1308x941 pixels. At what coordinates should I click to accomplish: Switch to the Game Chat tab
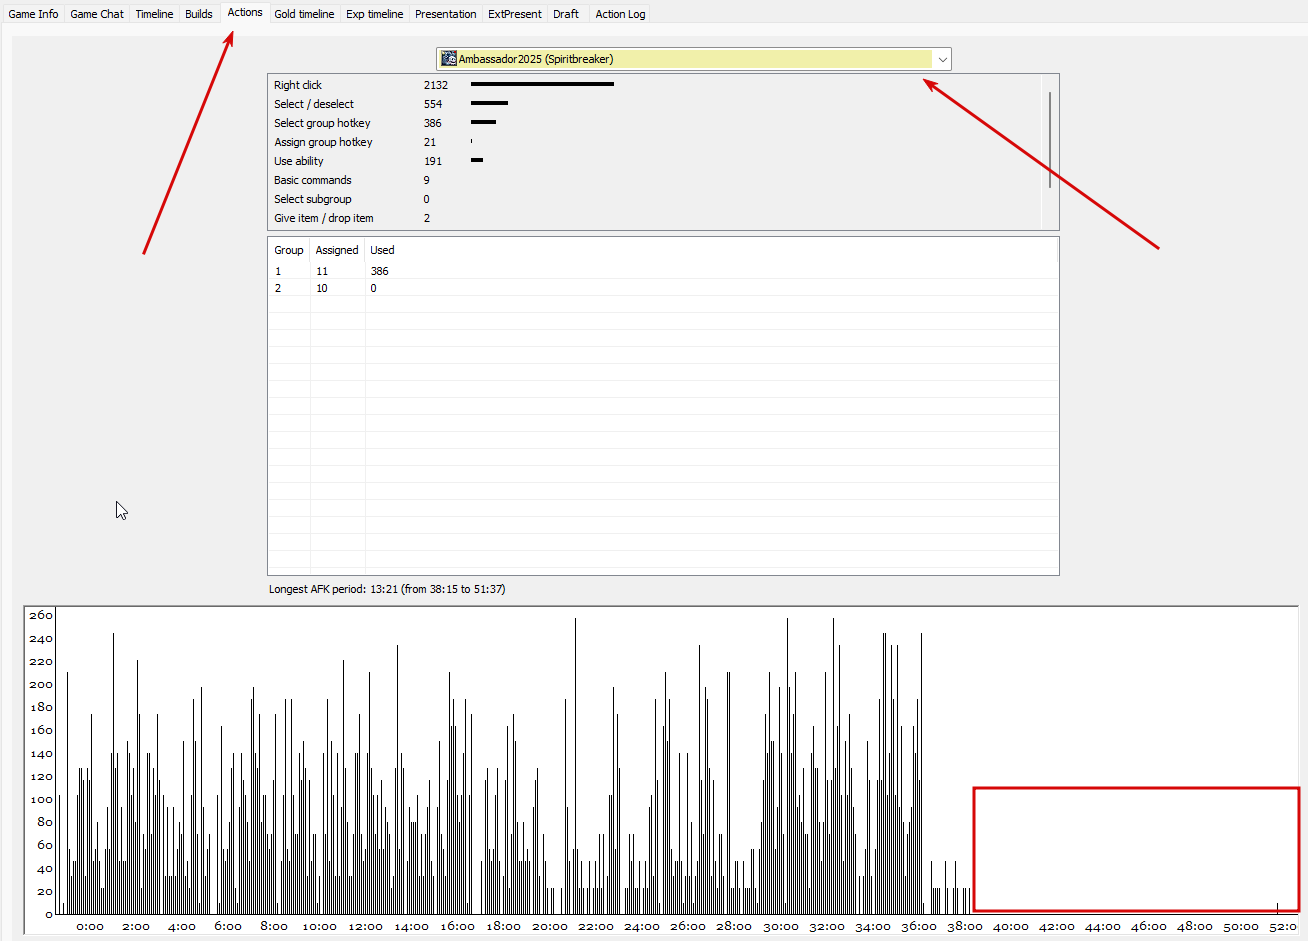[x=97, y=14]
